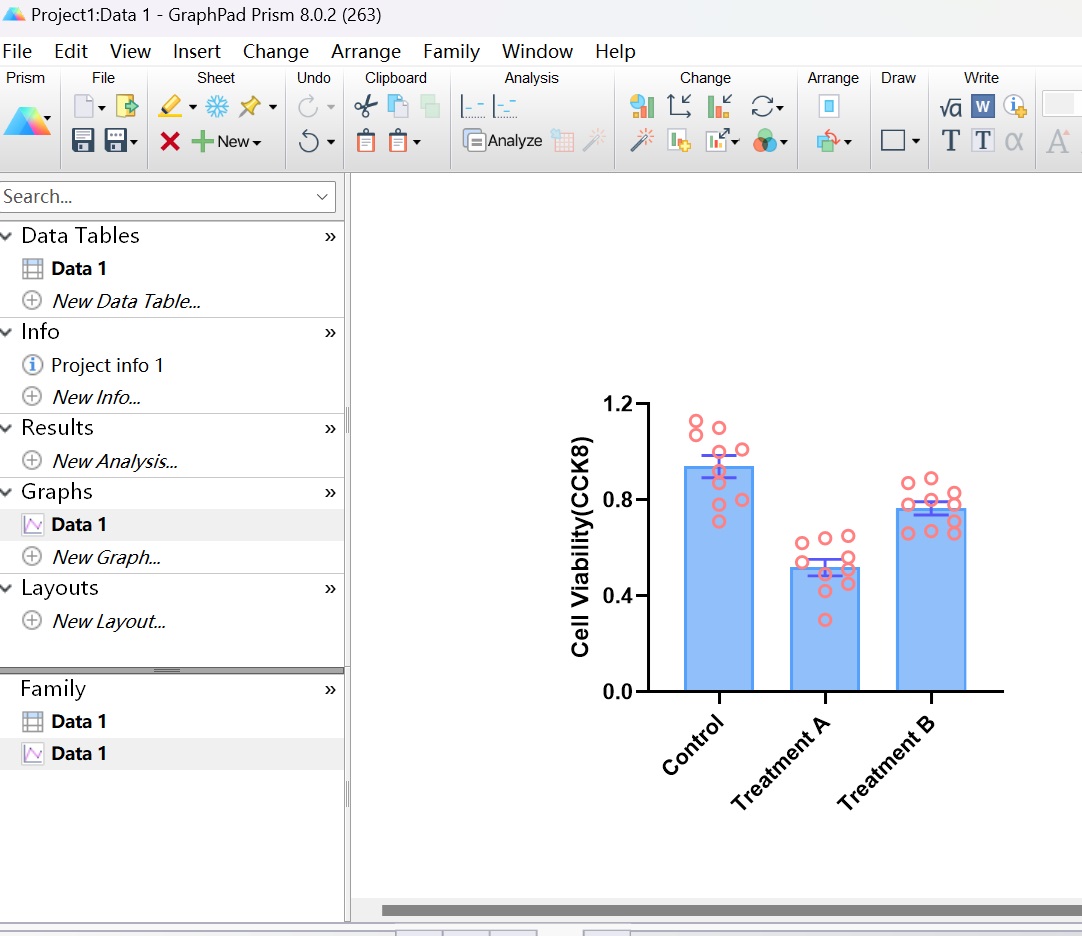
Task: Click the Freeze sheet snowflake icon
Action: pyautogui.click(x=216, y=106)
